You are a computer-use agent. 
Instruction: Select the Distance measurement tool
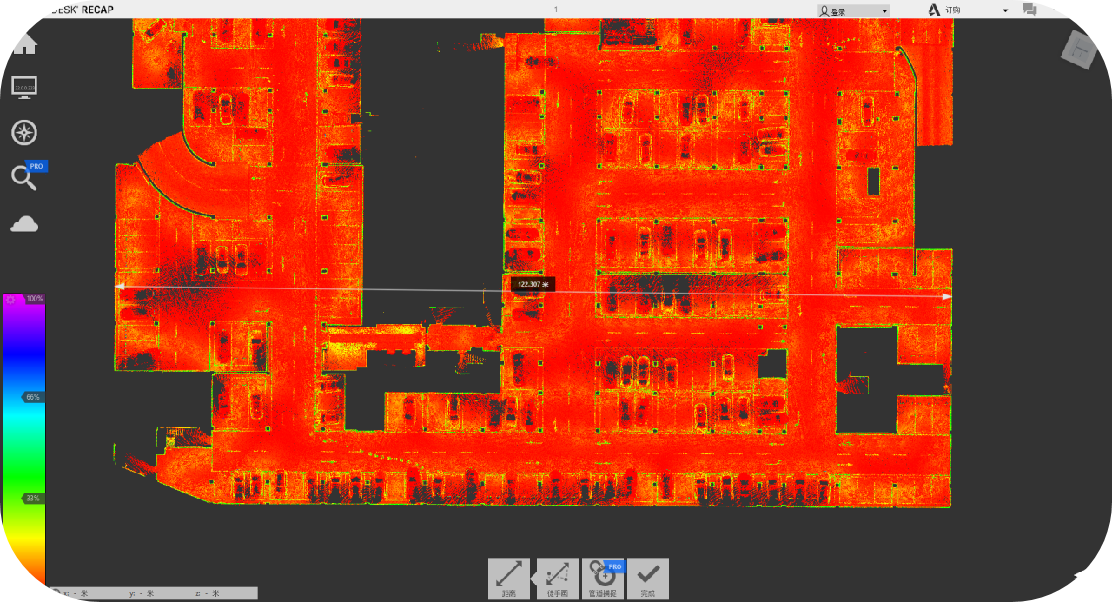(509, 578)
